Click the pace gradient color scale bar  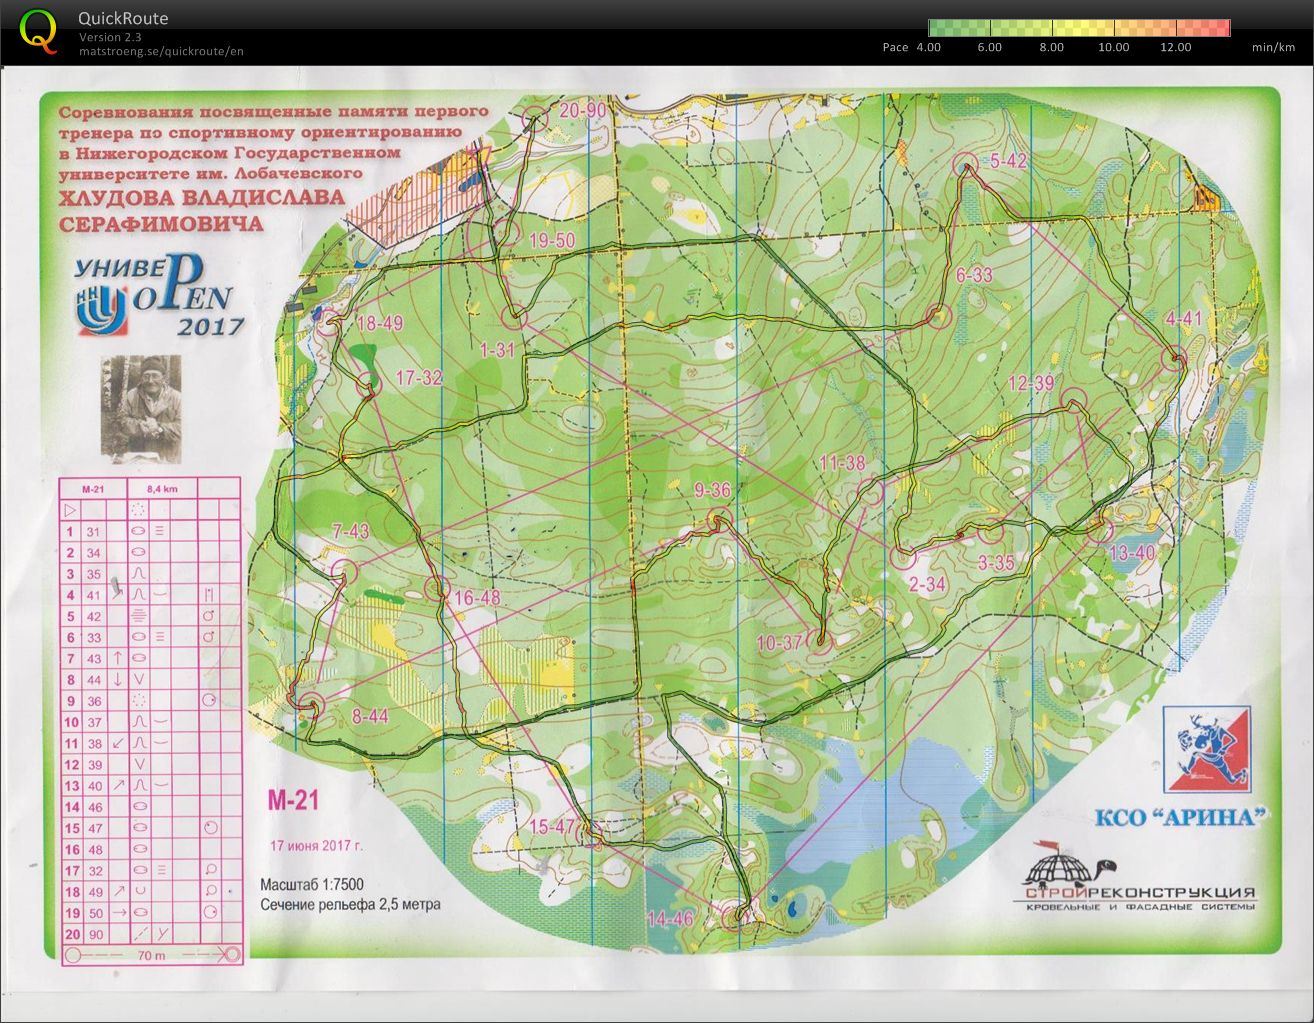pyautogui.click(x=1079, y=28)
